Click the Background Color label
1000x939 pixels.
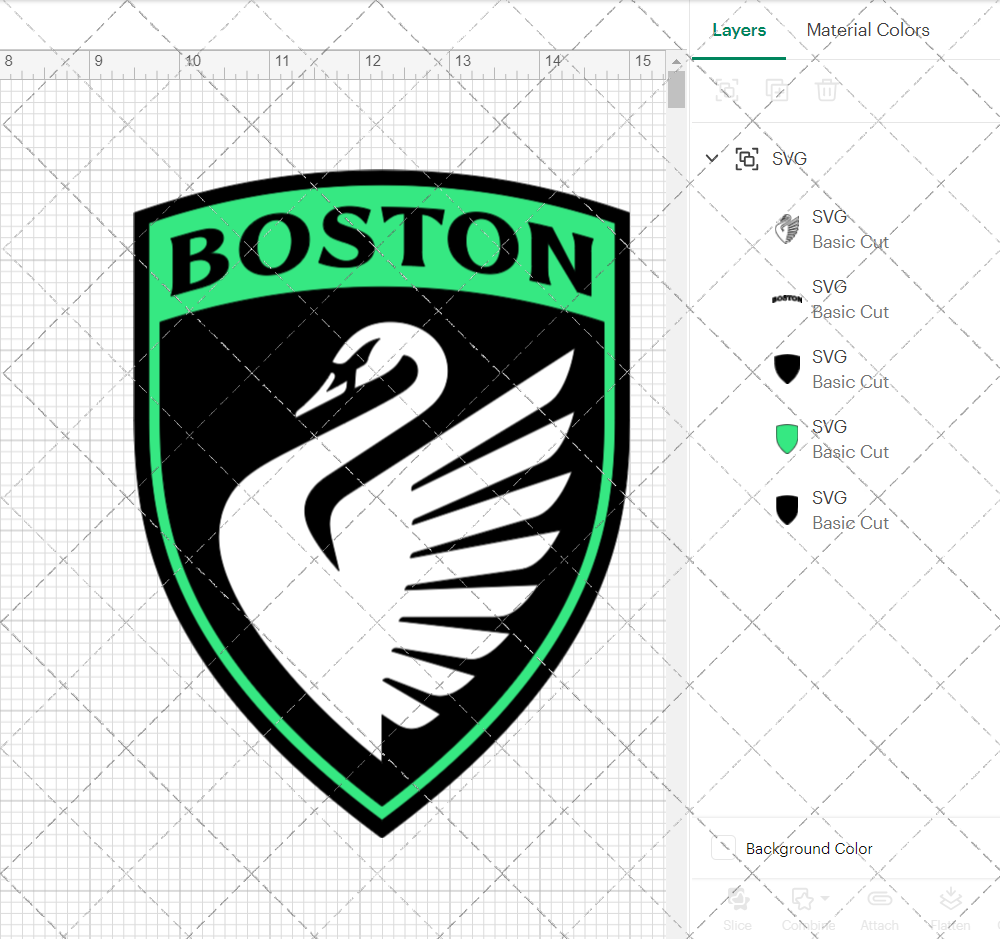pos(809,848)
